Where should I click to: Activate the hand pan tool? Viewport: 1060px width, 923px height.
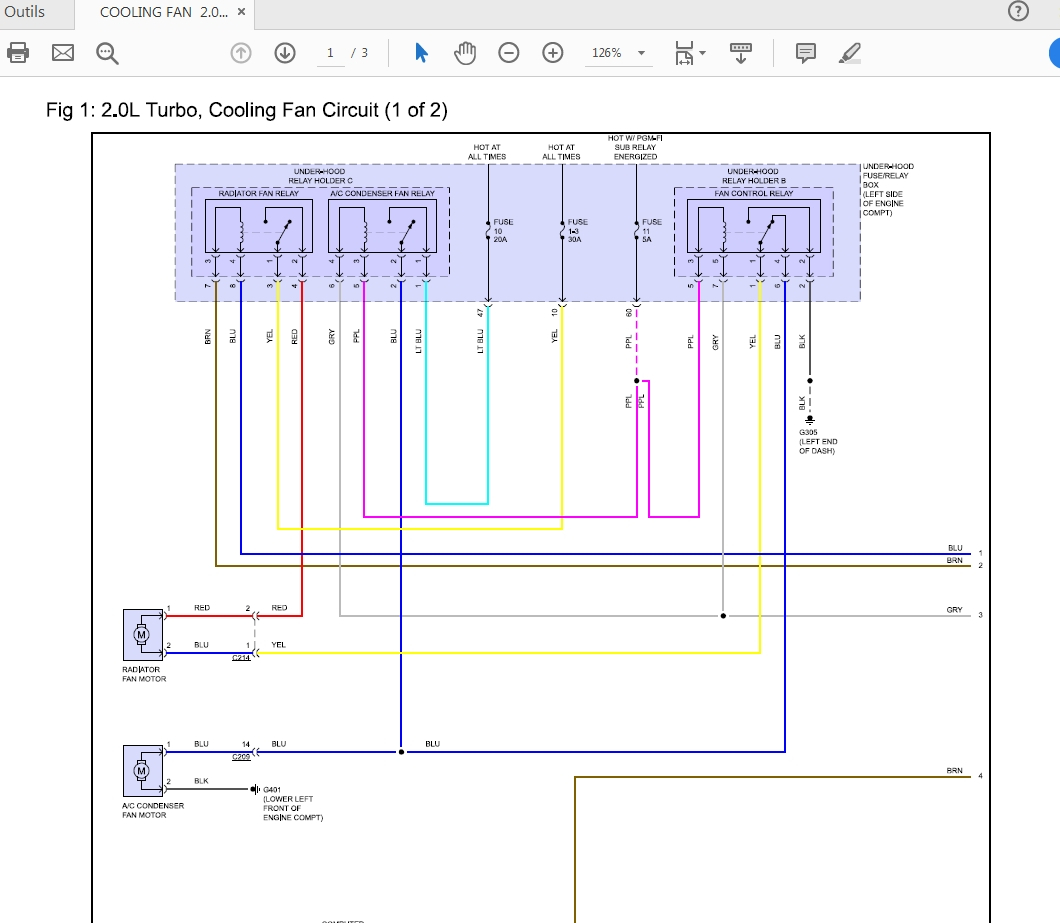tap(465, 53)
